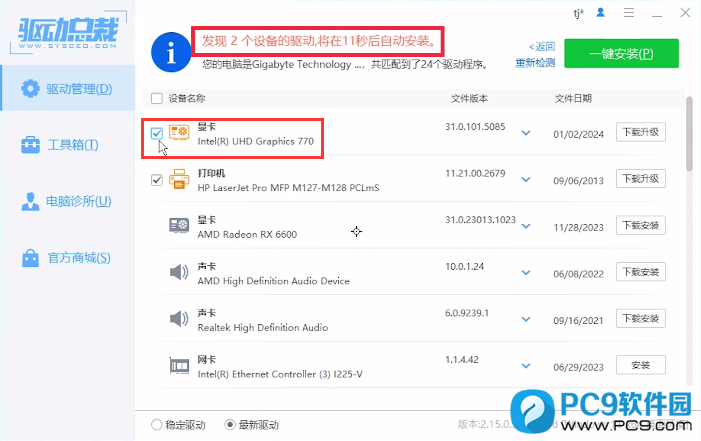
Task: Click 下载安装 for AMD Radeon RX 6600
Action: 641,225
